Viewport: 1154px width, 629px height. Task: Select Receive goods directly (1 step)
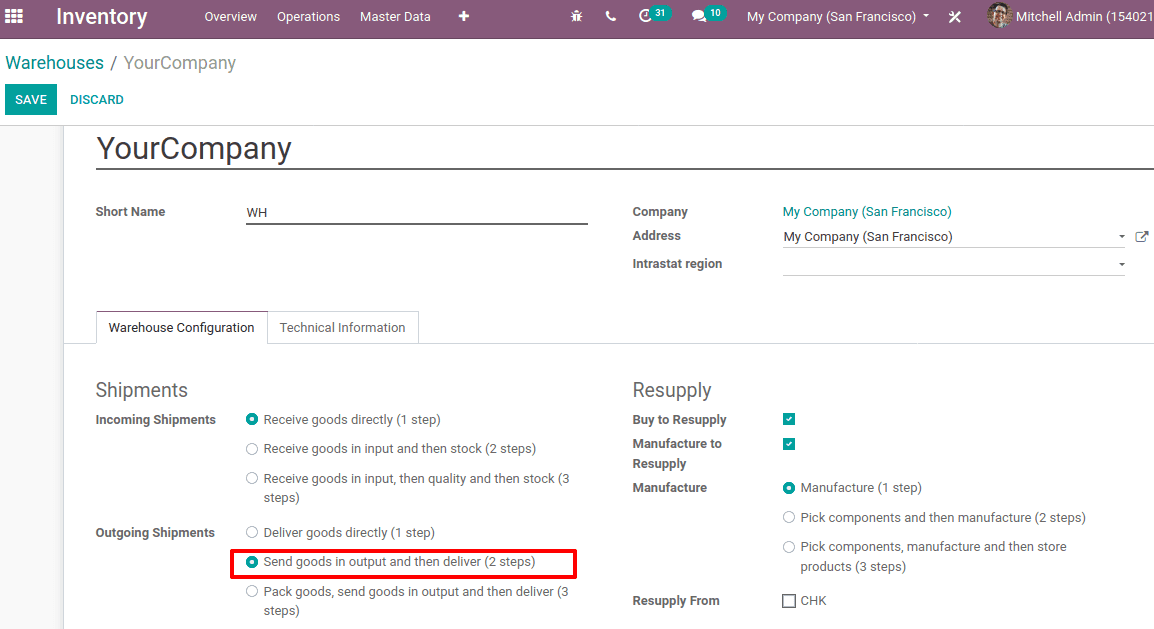tap(252, 419)
